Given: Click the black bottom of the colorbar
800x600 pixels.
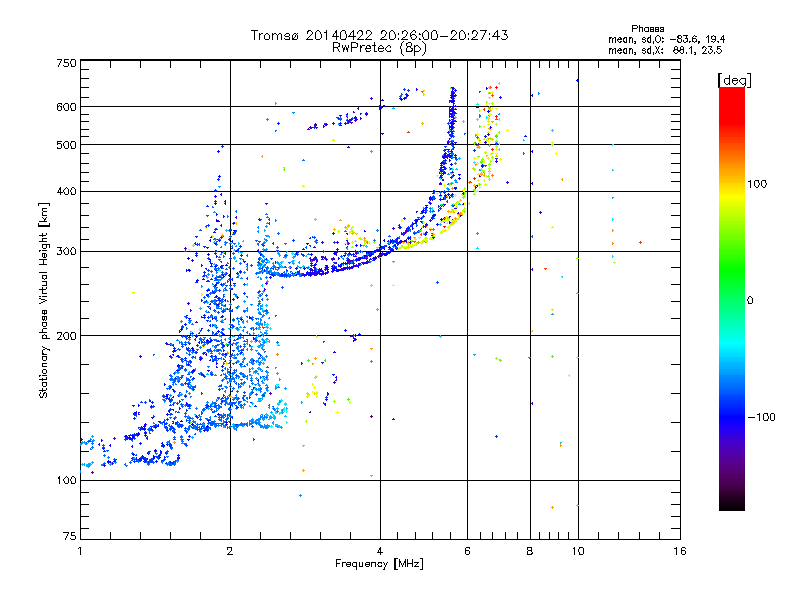Looking at the screenshot, I should [x=732, y=503].
